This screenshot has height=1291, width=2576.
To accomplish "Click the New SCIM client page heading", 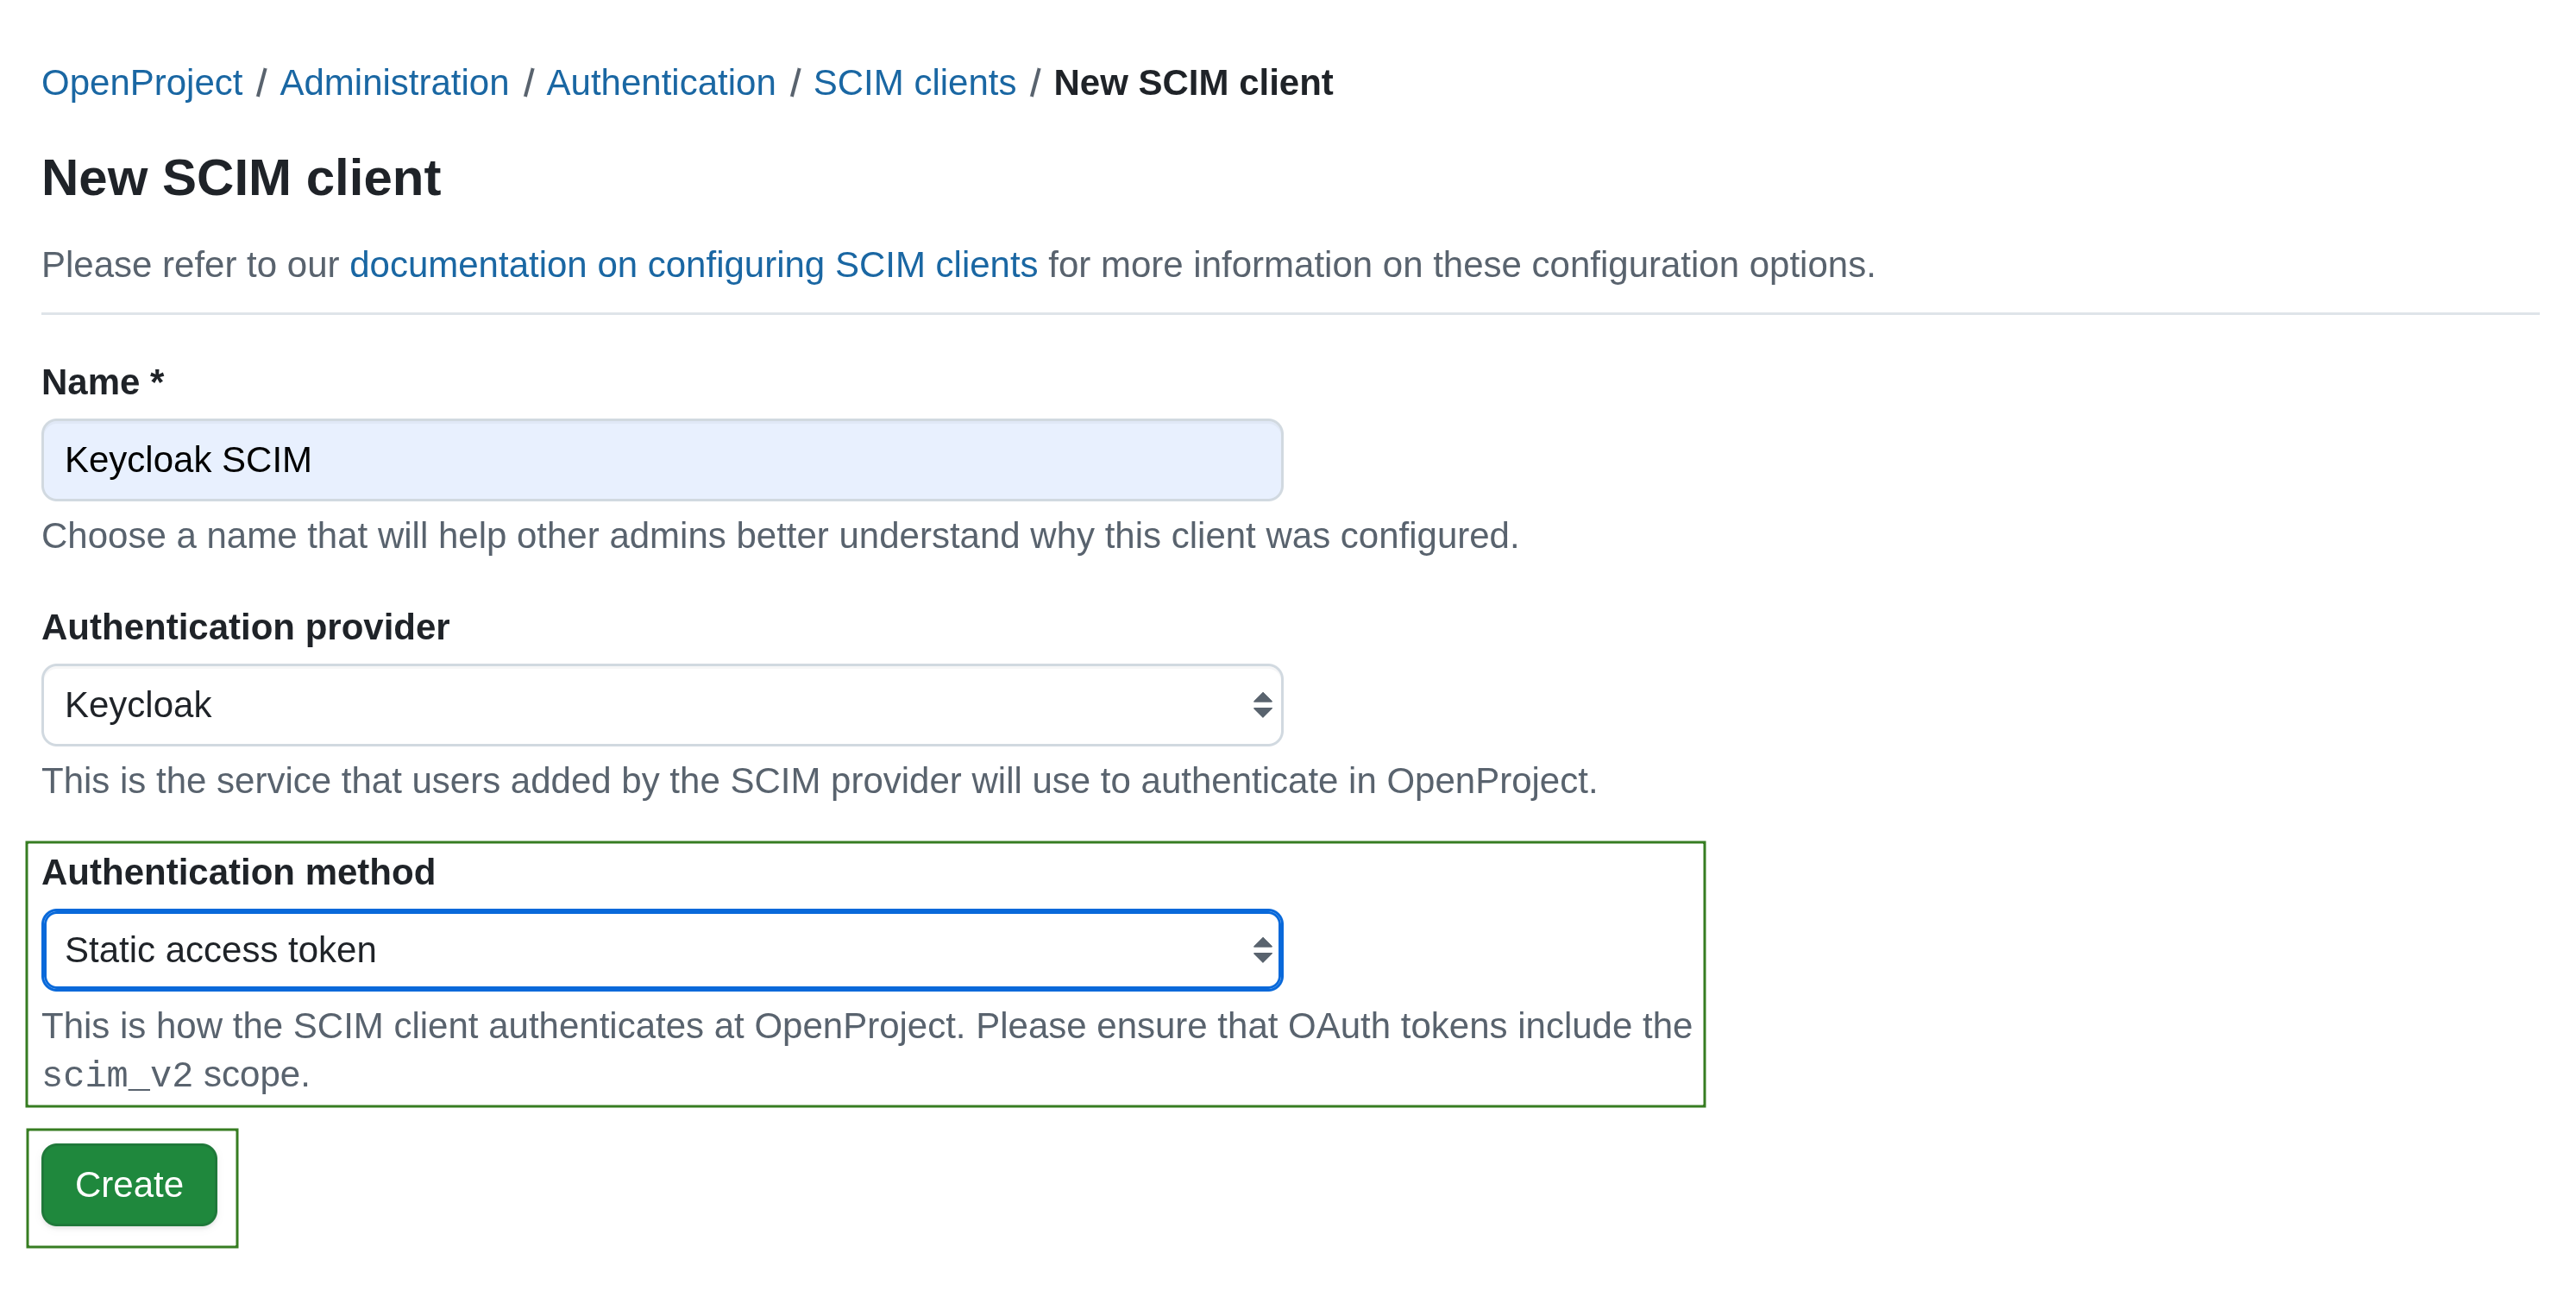I will (x=240, y=178).
